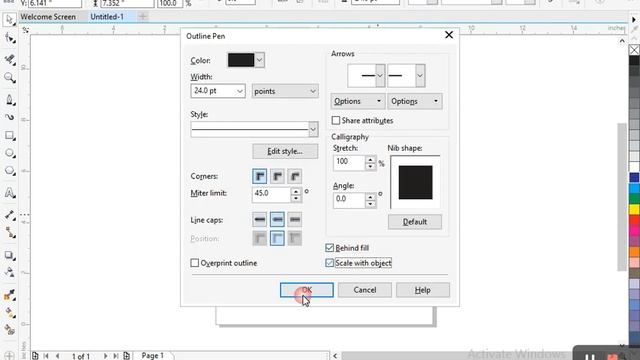Add page icon left of page navigator
Viewport: 640px width, 360px height.
[36, 356]
